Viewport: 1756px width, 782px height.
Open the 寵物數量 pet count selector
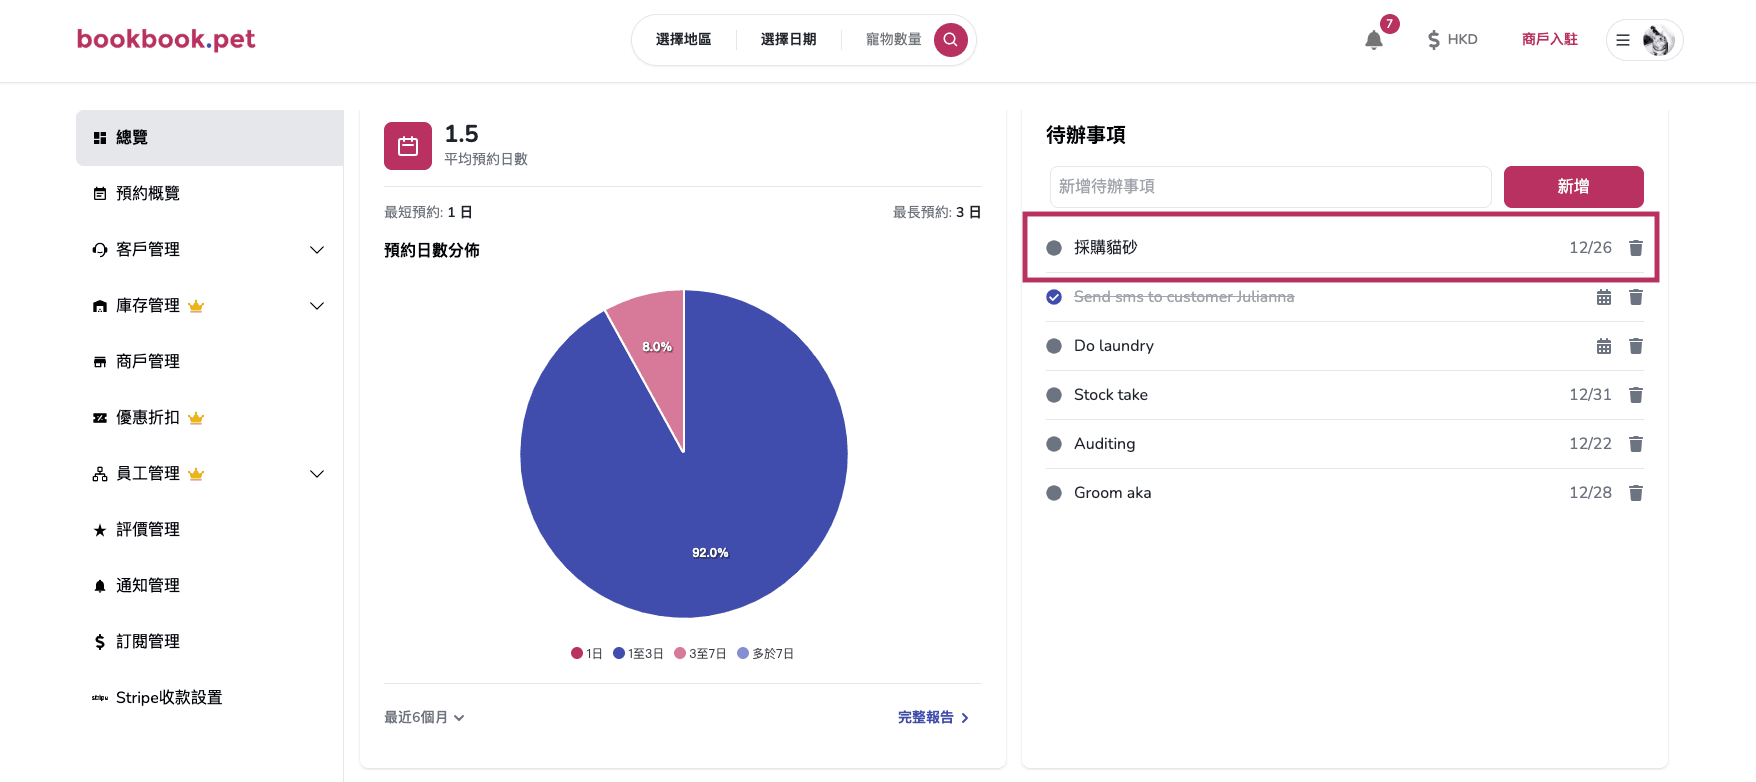tap(893, 40)
